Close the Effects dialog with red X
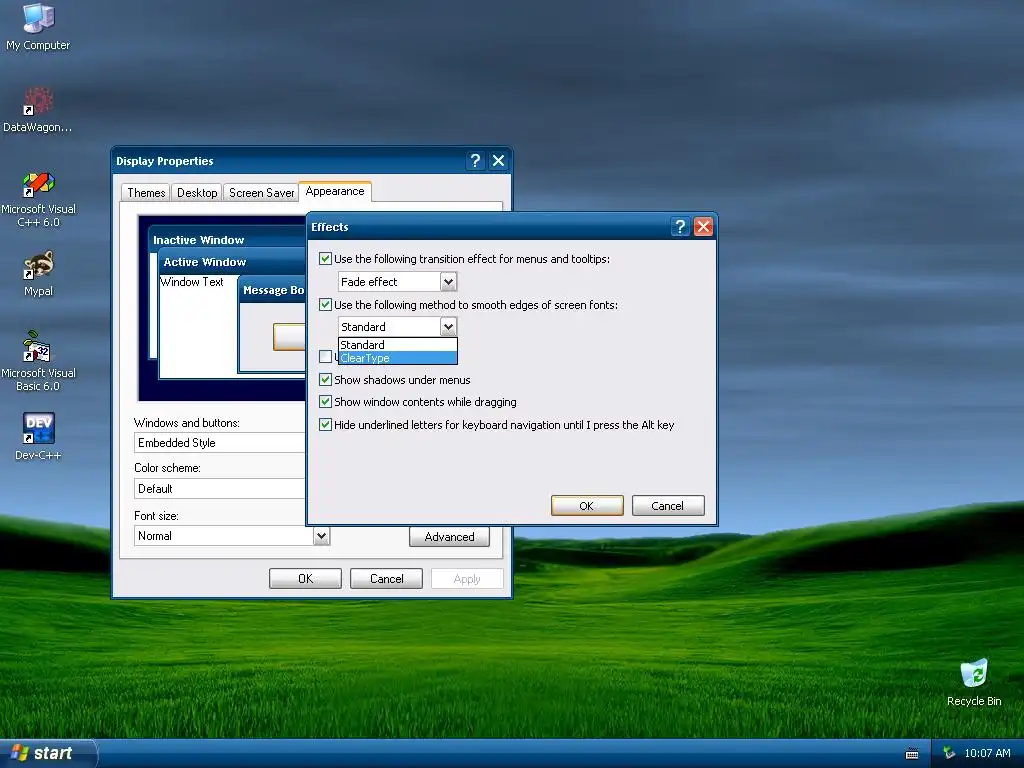Viewport: 1024px width, 768px height. point(703,227)
